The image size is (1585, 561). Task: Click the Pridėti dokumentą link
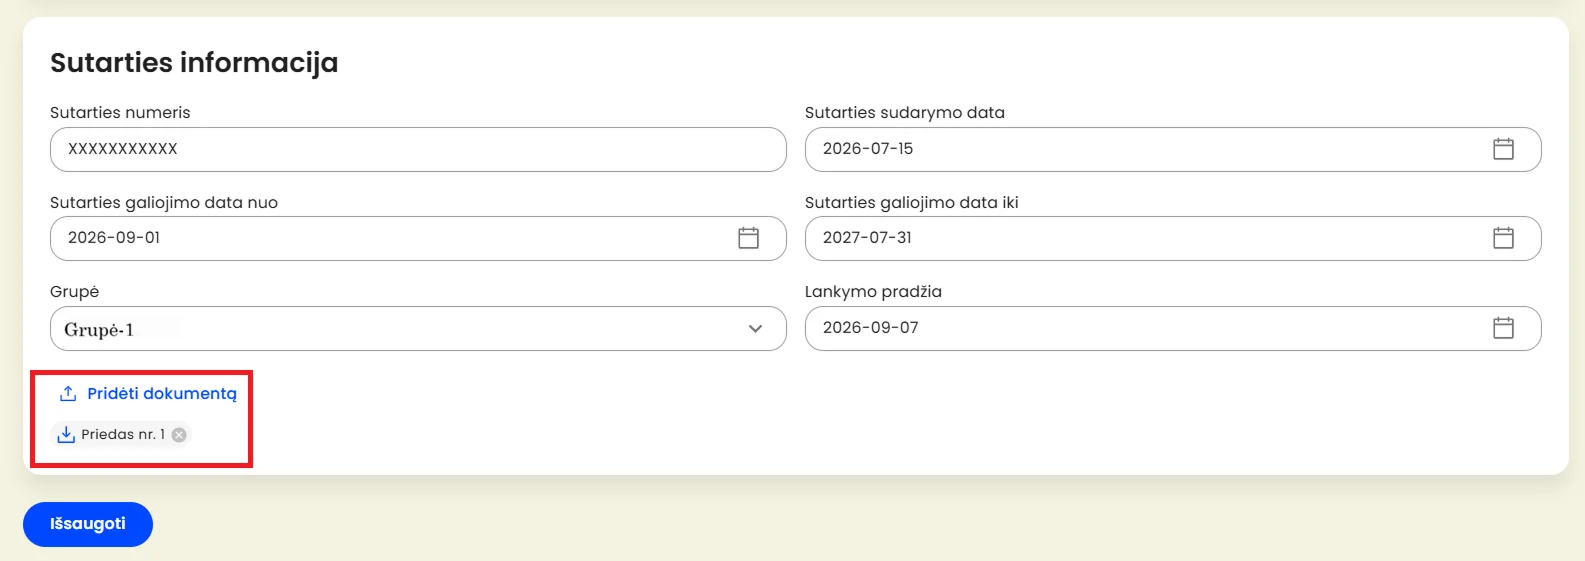162,394
